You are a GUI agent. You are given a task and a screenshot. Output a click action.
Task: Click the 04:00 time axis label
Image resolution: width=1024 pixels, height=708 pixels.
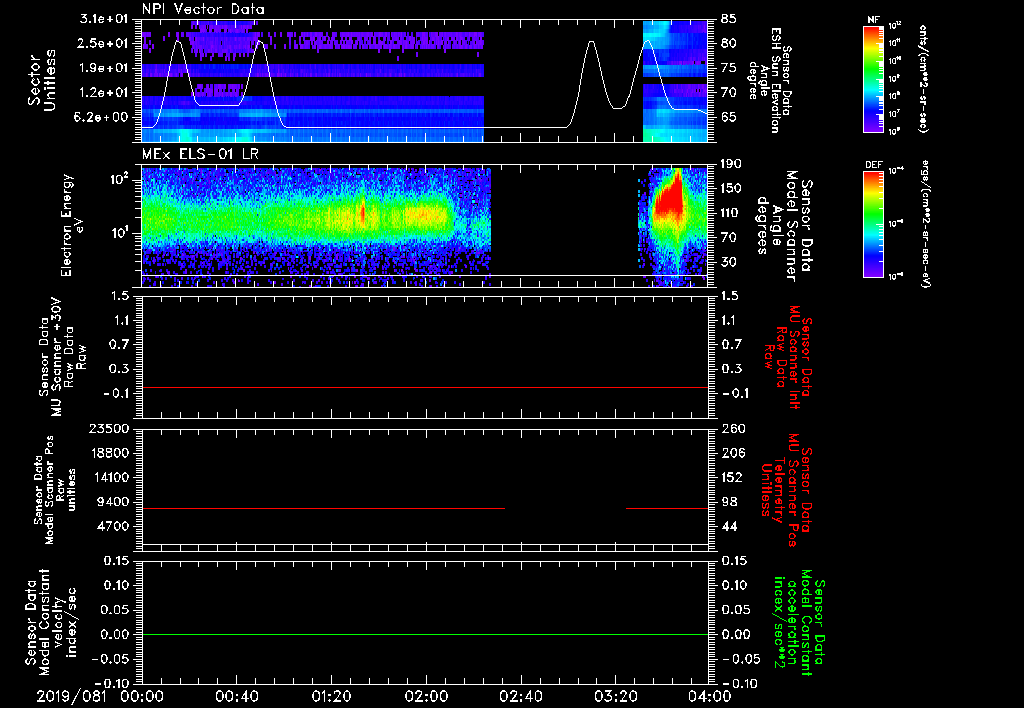(x=709, y=696)
